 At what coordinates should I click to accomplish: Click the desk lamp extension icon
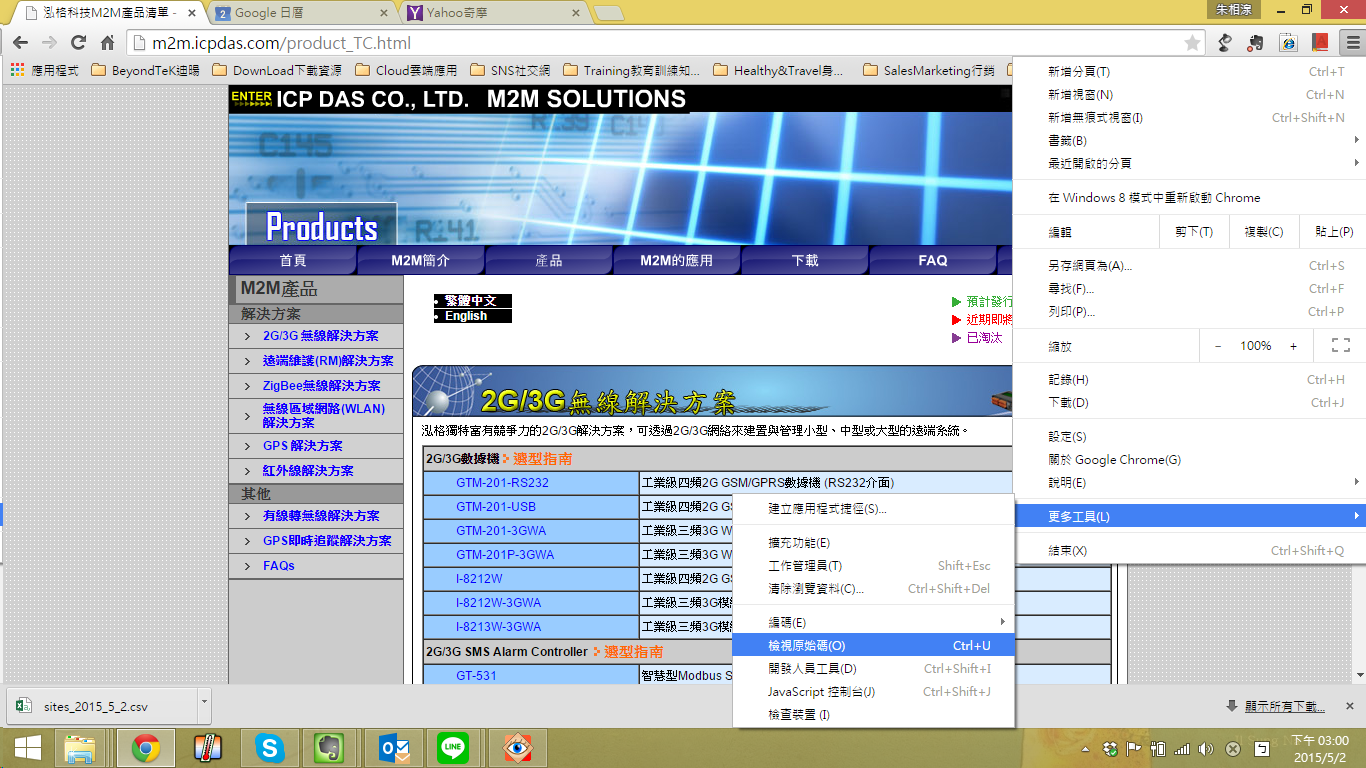click(1225, 43)
